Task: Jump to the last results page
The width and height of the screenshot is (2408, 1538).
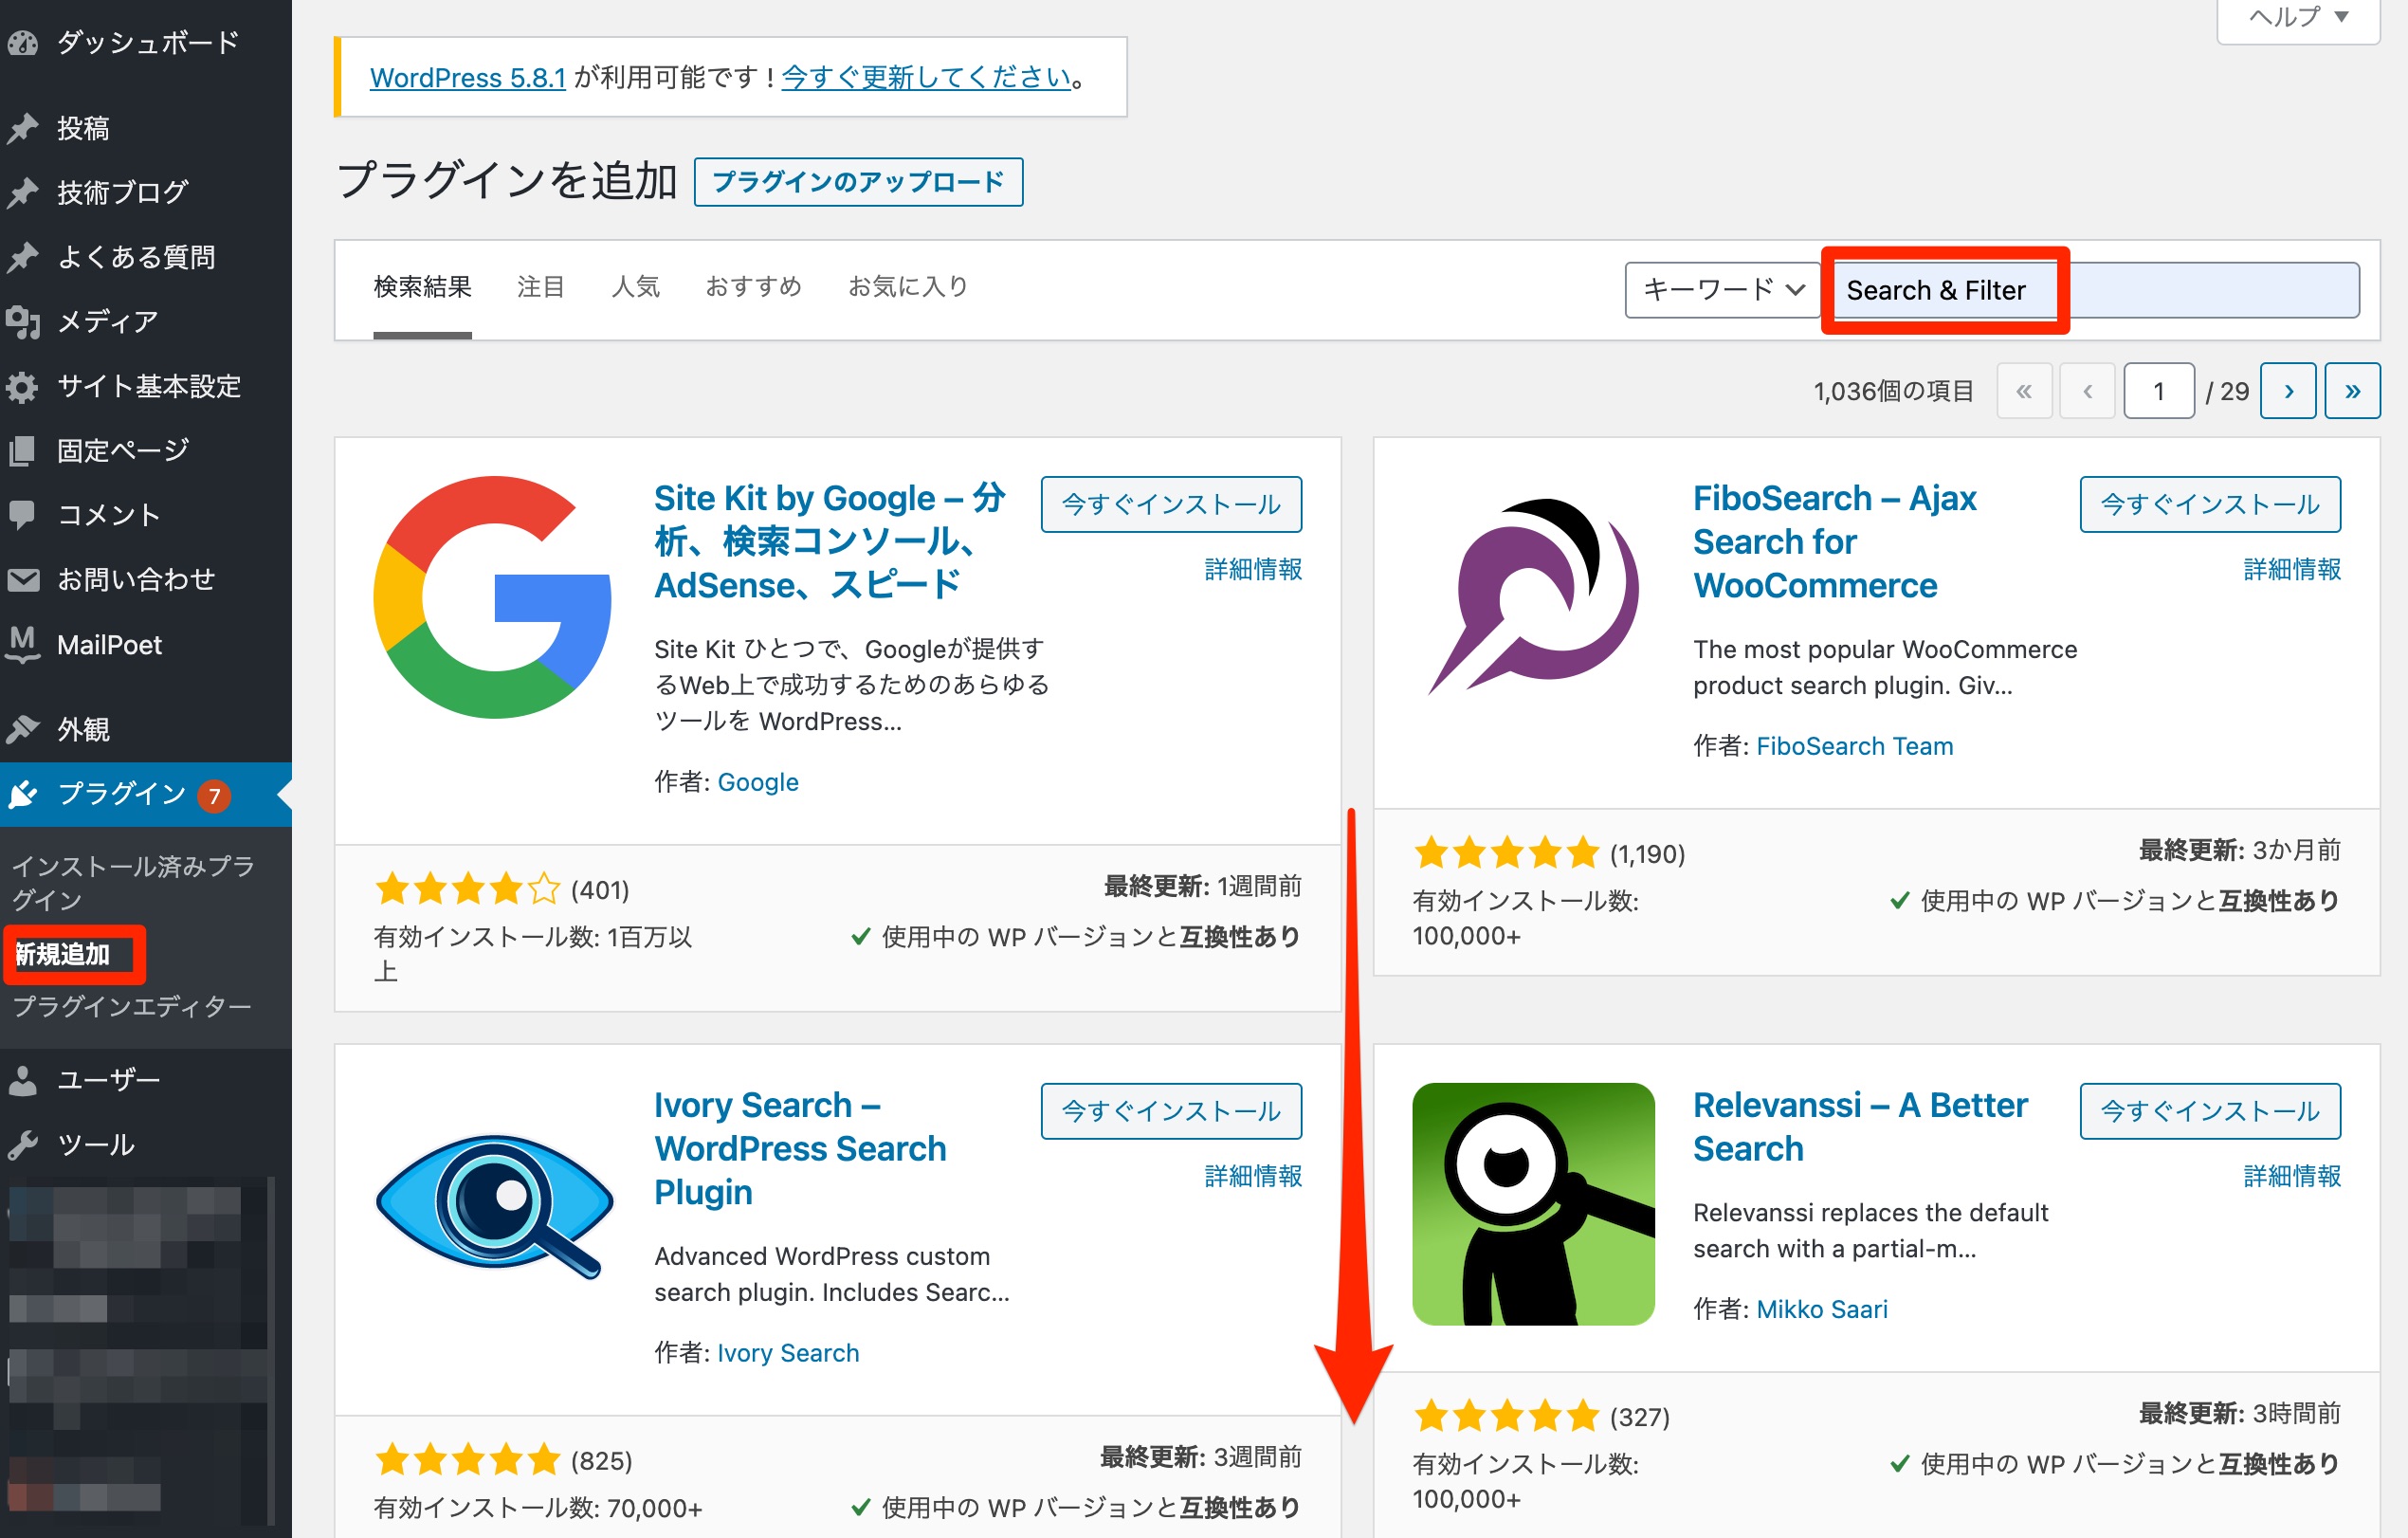Action: pos(2352,391)
